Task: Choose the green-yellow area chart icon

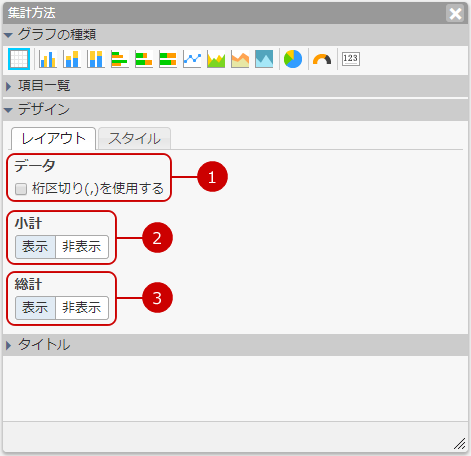Action: click(216, 59)
